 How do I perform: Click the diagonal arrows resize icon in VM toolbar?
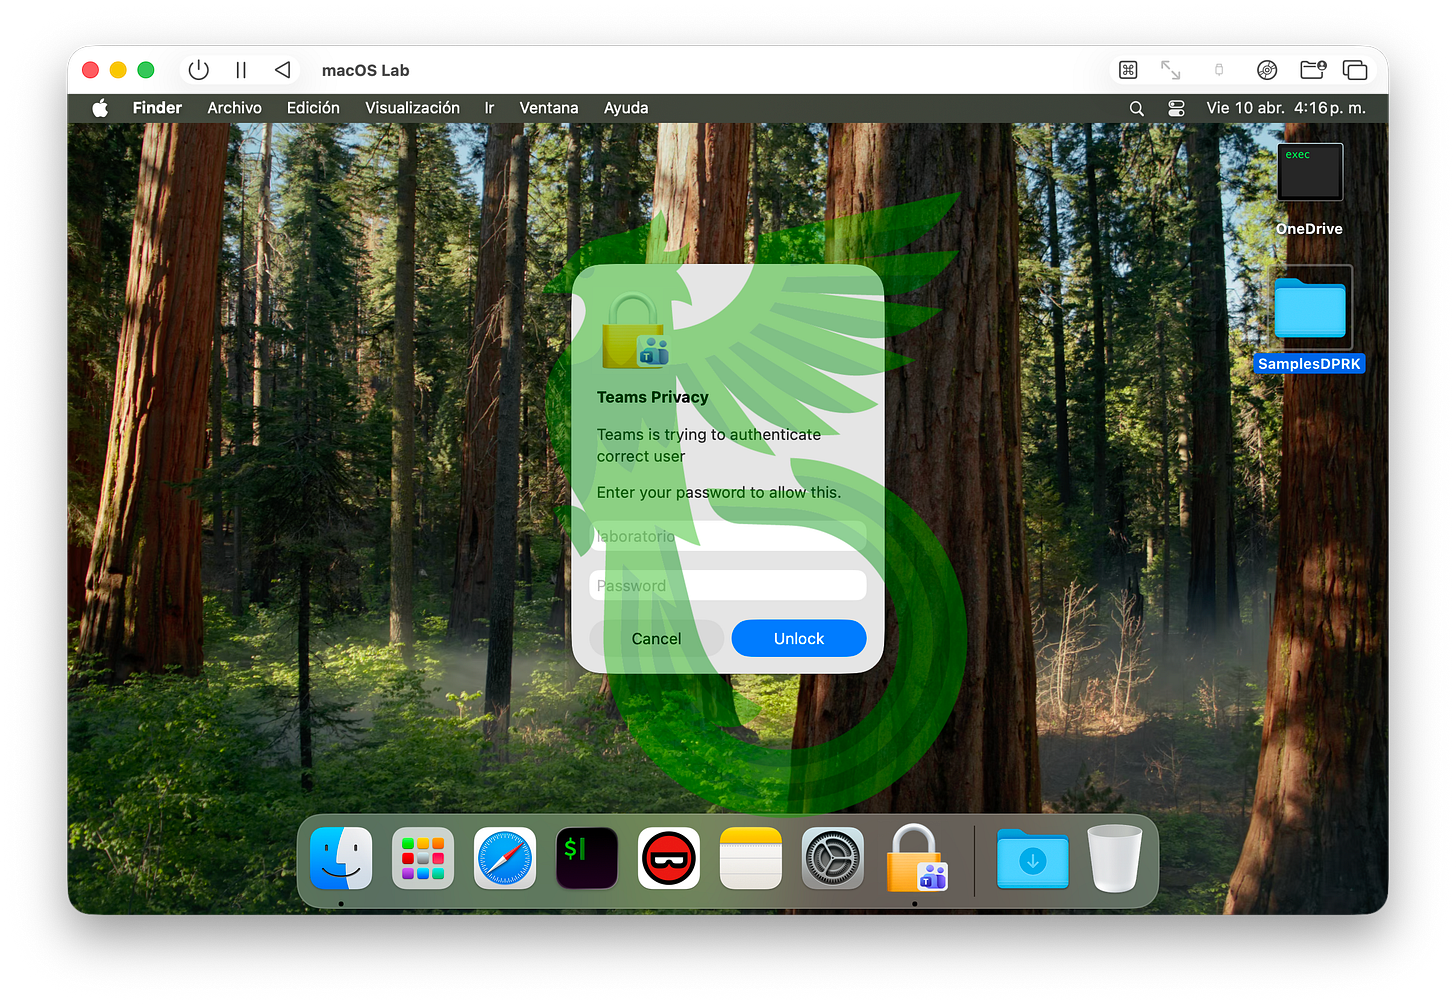[x=1170, y=70]
